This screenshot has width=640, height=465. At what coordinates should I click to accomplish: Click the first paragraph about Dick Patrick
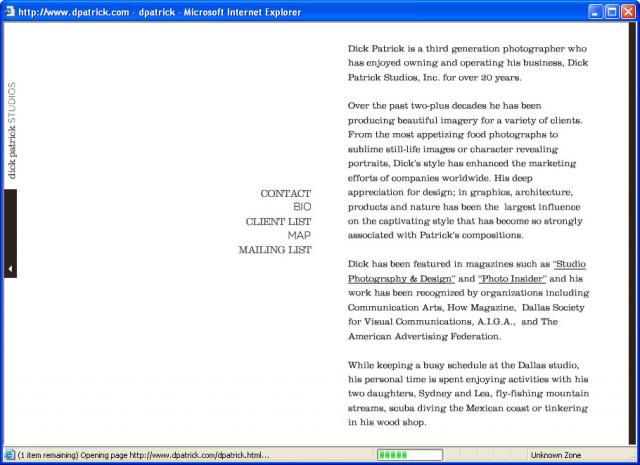point(467,63)
